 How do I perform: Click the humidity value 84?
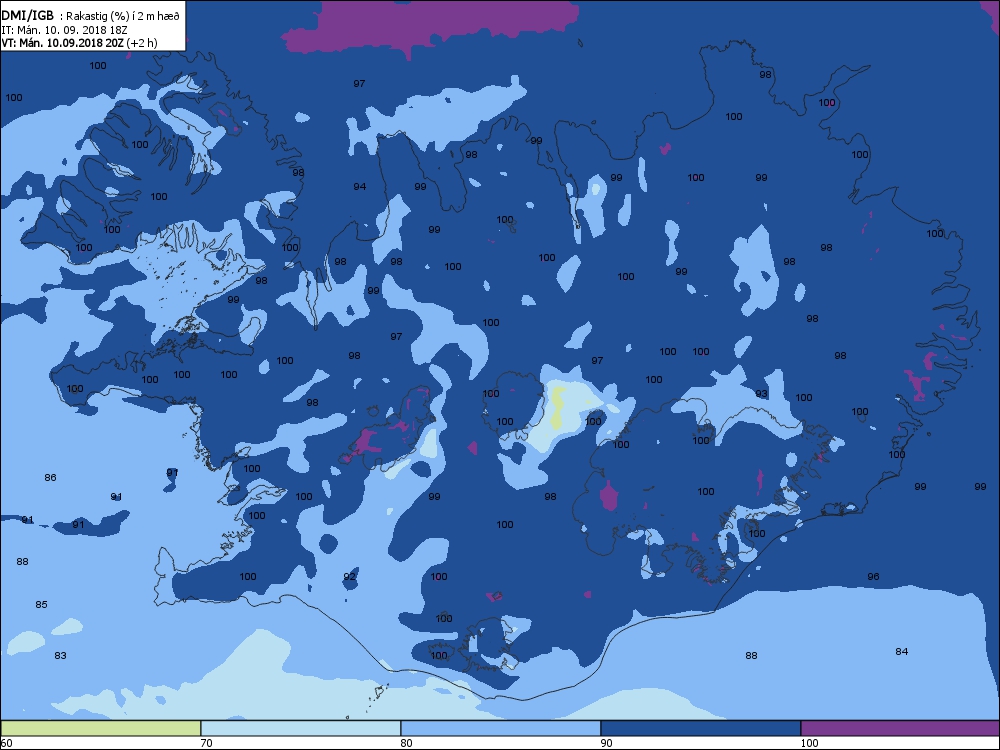click(x=901, y=651)
